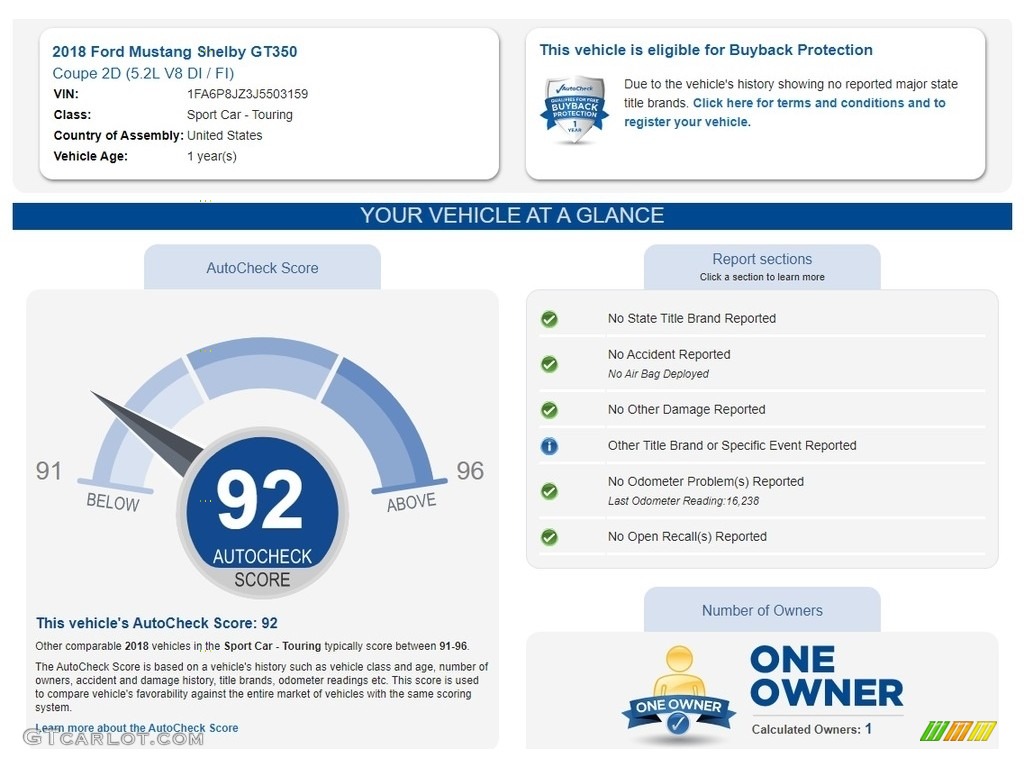Image resolution: width=1024 pixels, height=768 pixels.
Task: Select the Report sections tab header
Action: click(x=762, y=267)
